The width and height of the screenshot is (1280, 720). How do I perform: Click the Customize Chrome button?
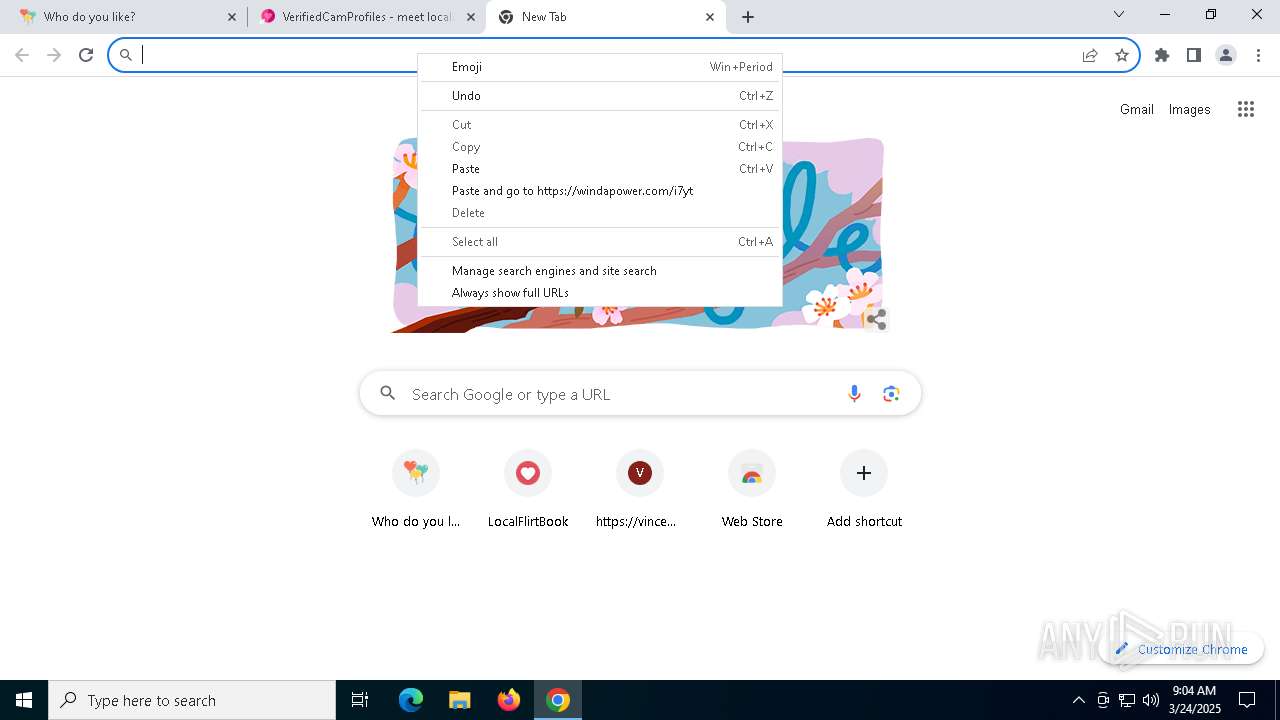[1181, 649]
